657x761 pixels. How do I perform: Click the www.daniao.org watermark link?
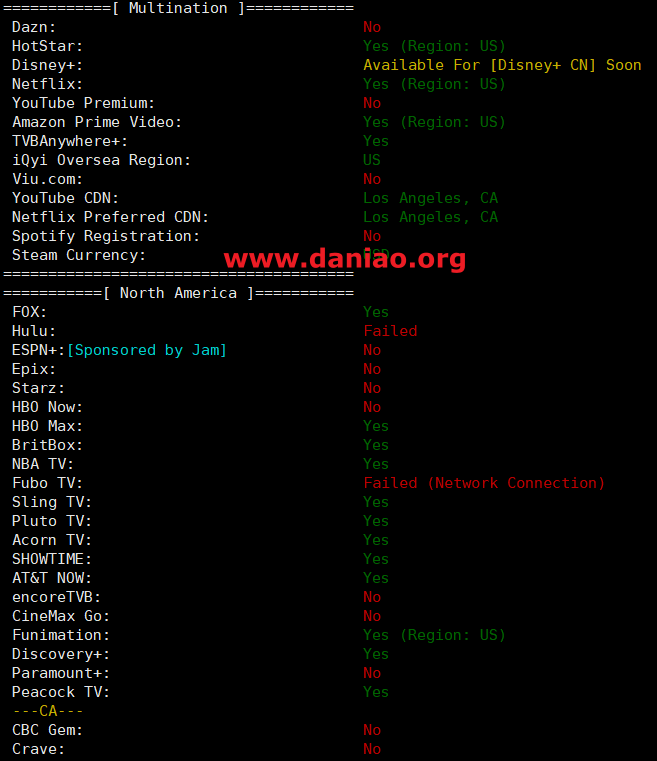[345, 259]
